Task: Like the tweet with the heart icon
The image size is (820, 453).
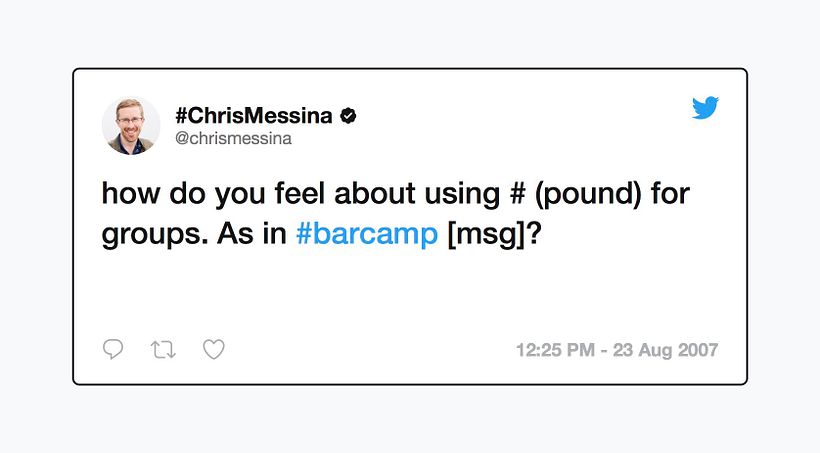Action: (x=213, y=349)
